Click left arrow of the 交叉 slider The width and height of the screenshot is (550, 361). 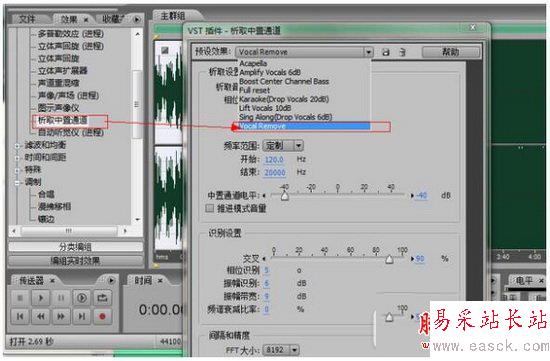tap(264, 259)
